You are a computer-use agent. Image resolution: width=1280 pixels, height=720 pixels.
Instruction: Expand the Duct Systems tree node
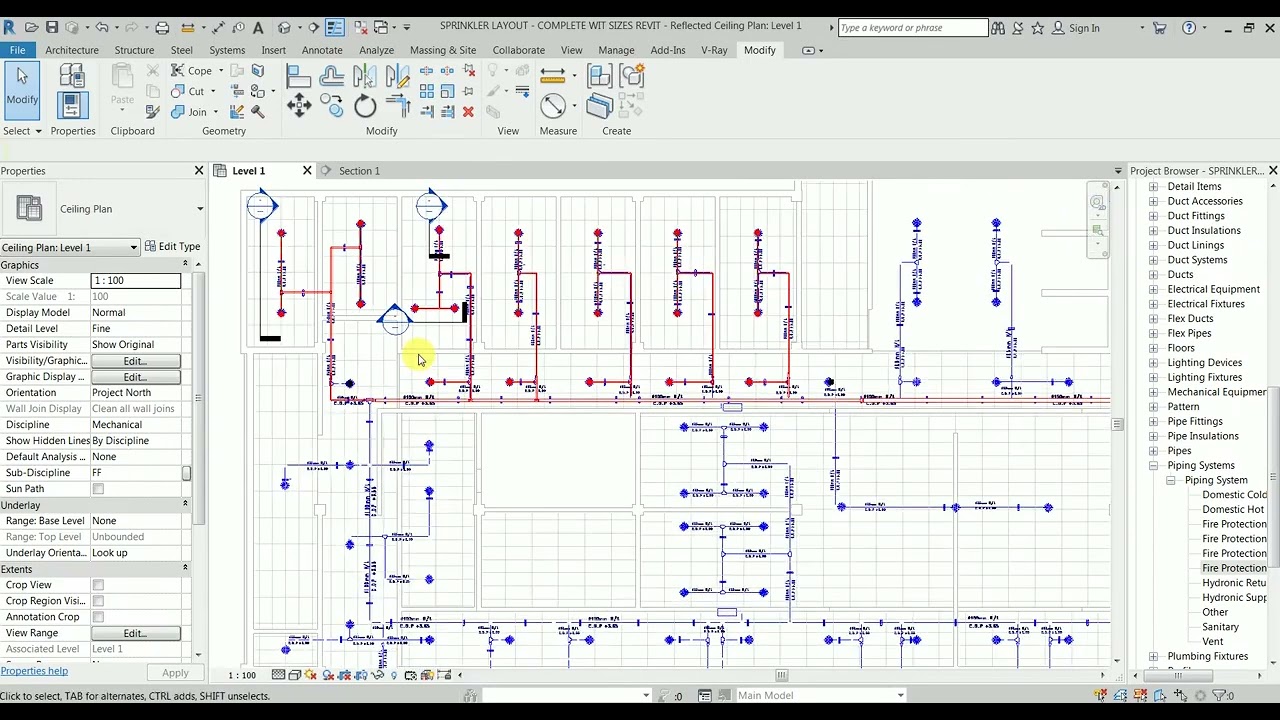(1153, 260)
